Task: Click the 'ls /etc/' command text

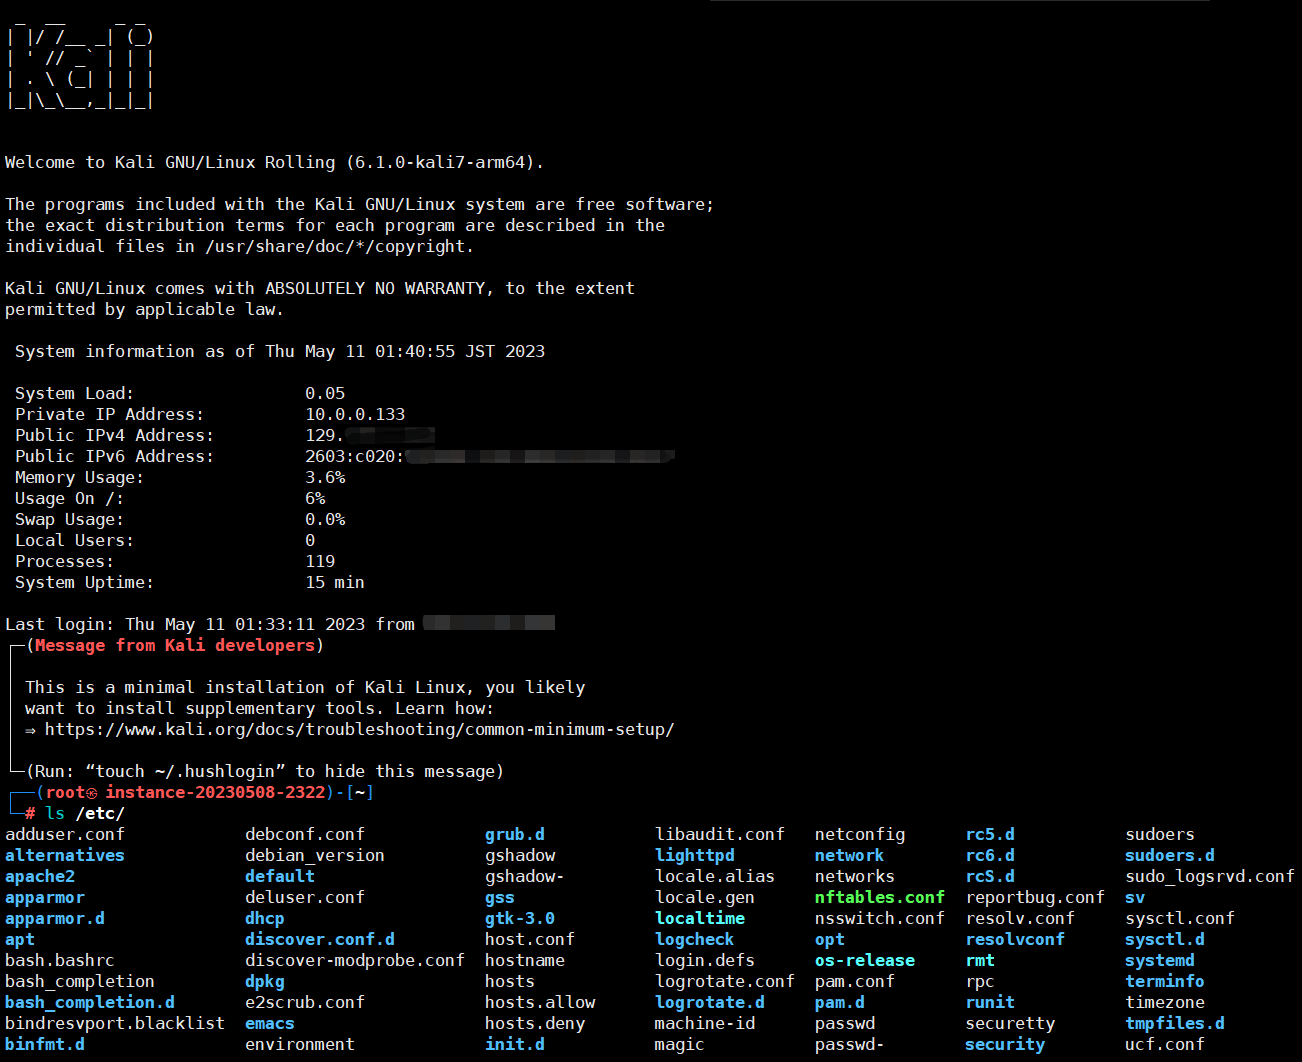Action: pyautogui.click(x=85, y=813)
